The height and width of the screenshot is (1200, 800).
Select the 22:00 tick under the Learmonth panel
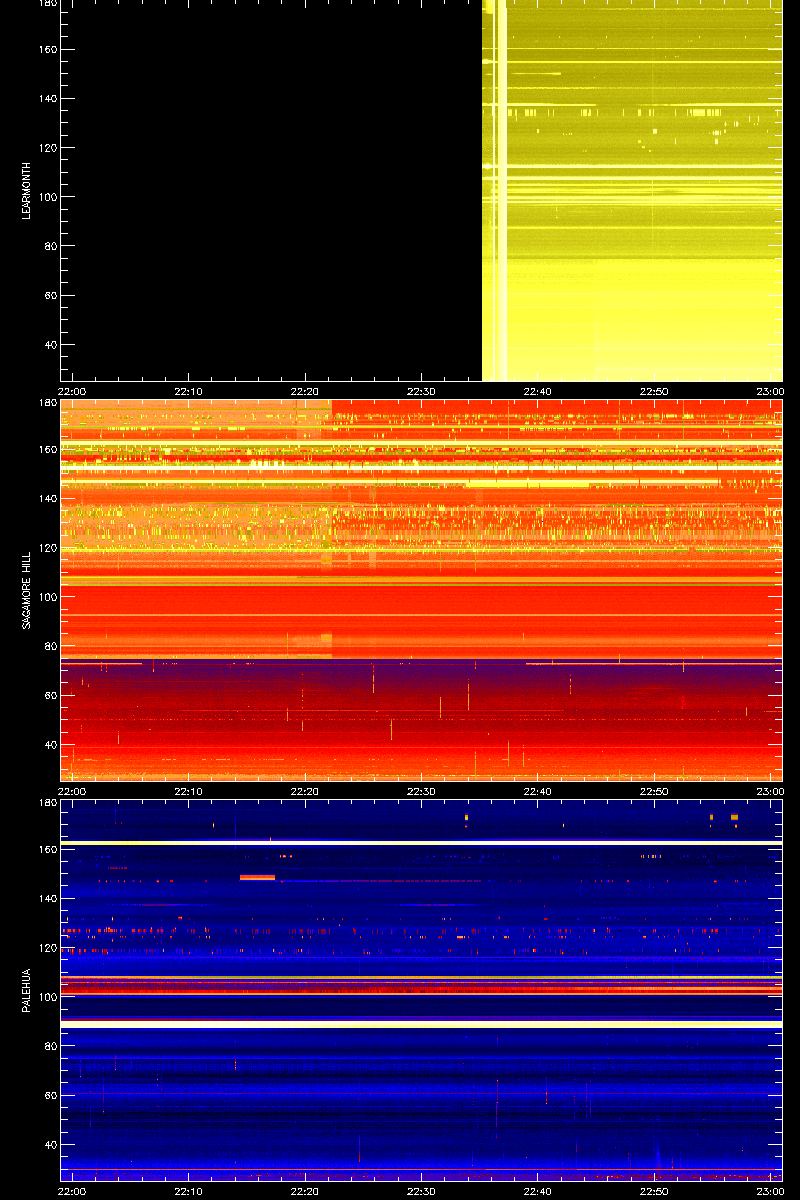click(x=72, y=391)
